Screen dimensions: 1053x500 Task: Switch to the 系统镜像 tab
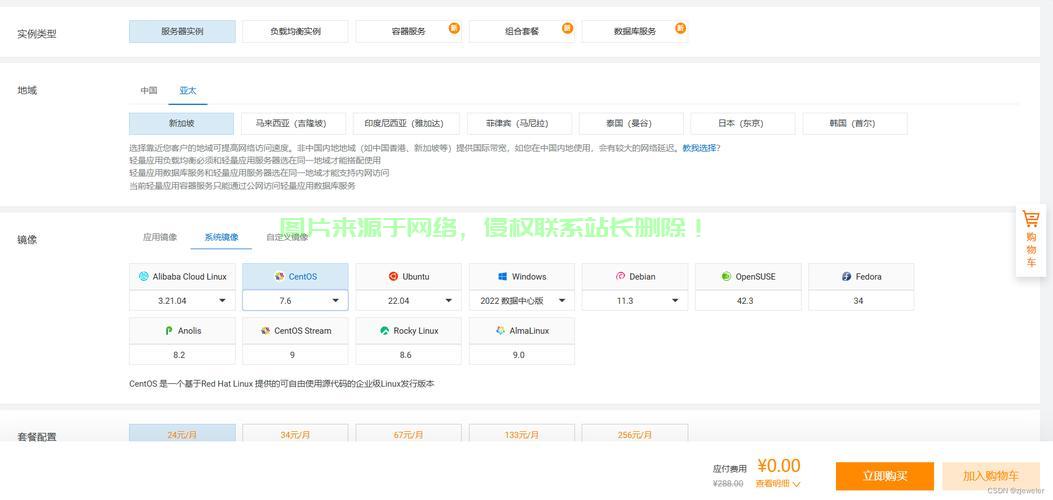click(222, 237)
